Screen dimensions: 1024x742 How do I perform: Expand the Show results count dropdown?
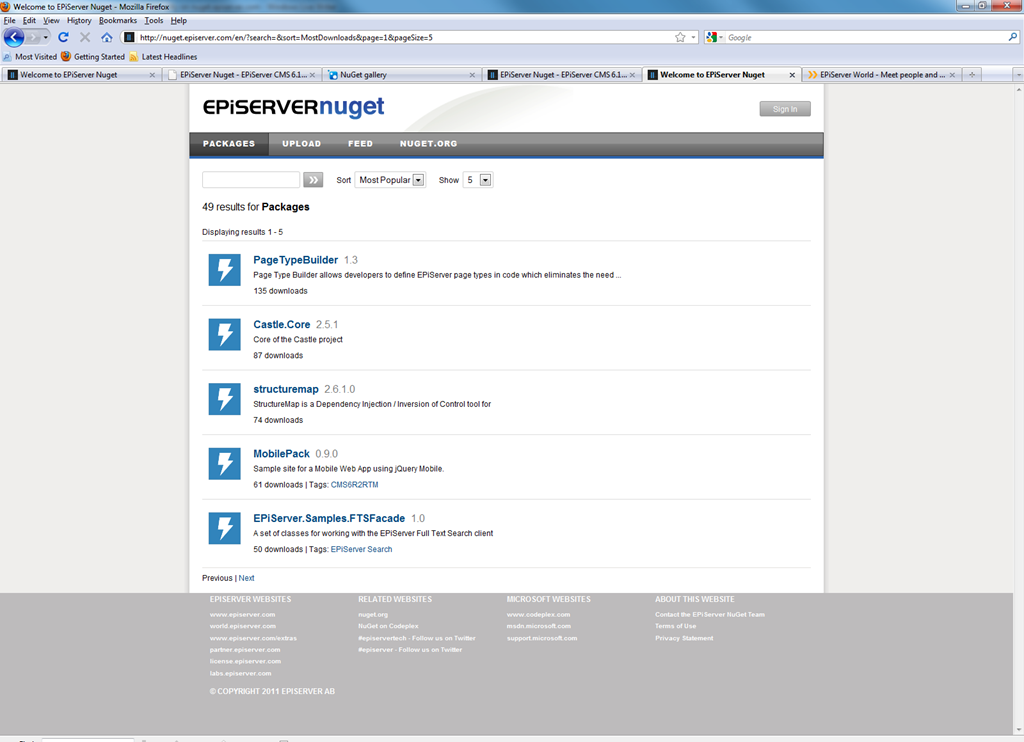pos(478,180)
